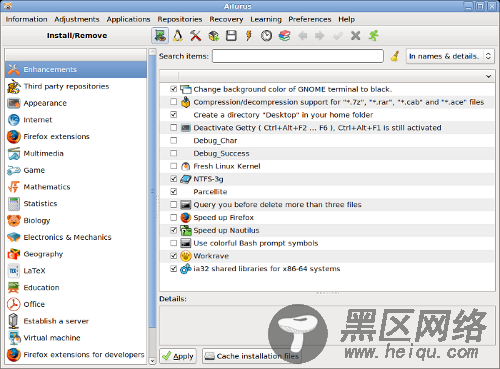Uncheck the NTFS-3g checkbox
Image resolution: width=500 pixels, height=369 pixels.
173,179
